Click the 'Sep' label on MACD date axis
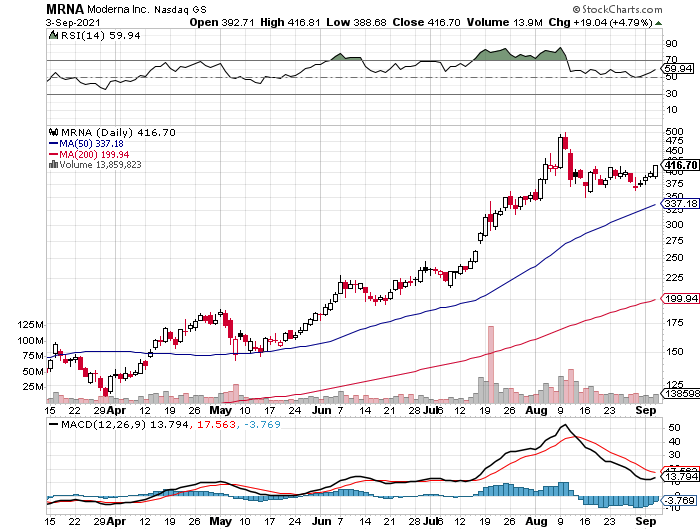Viewport: 700px width, 530px height. click(x=646, y=521)
